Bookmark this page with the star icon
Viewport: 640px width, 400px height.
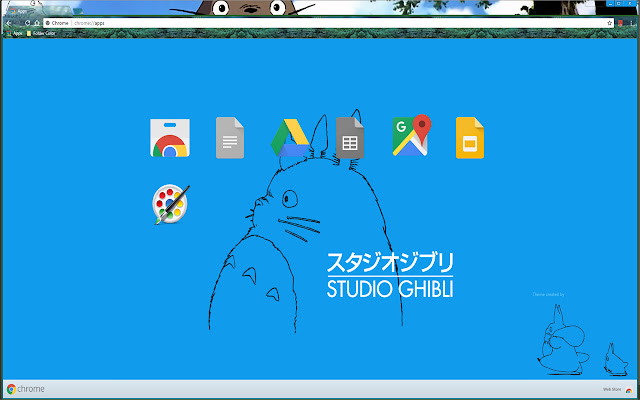click(610, 23)
